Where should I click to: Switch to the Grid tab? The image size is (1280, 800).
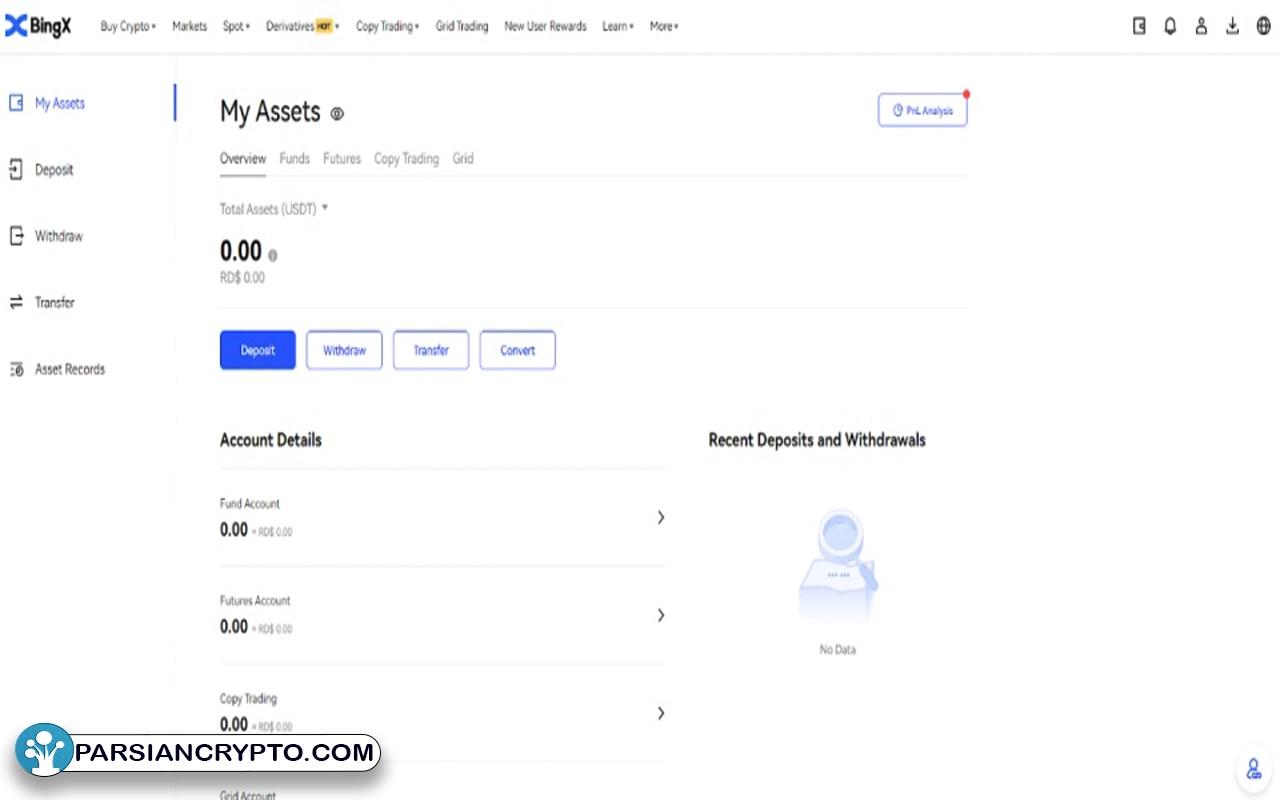tap(463, 159)
